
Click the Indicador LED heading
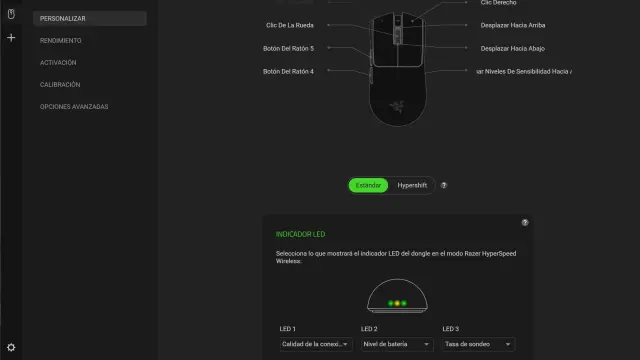[300, 234]
